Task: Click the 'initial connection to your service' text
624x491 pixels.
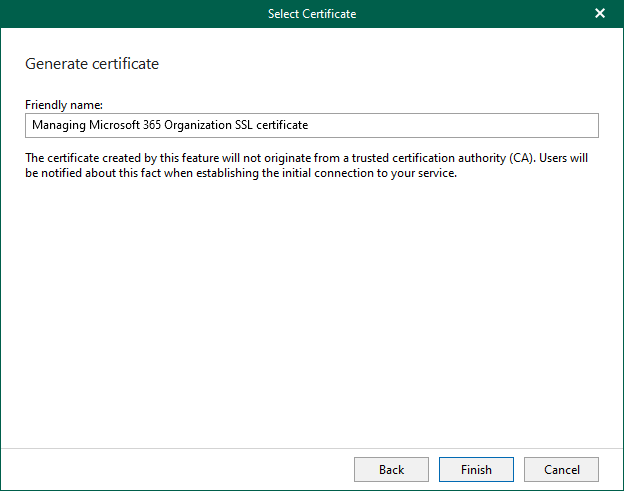Action: pyautogui.click(x=368, y=172)
